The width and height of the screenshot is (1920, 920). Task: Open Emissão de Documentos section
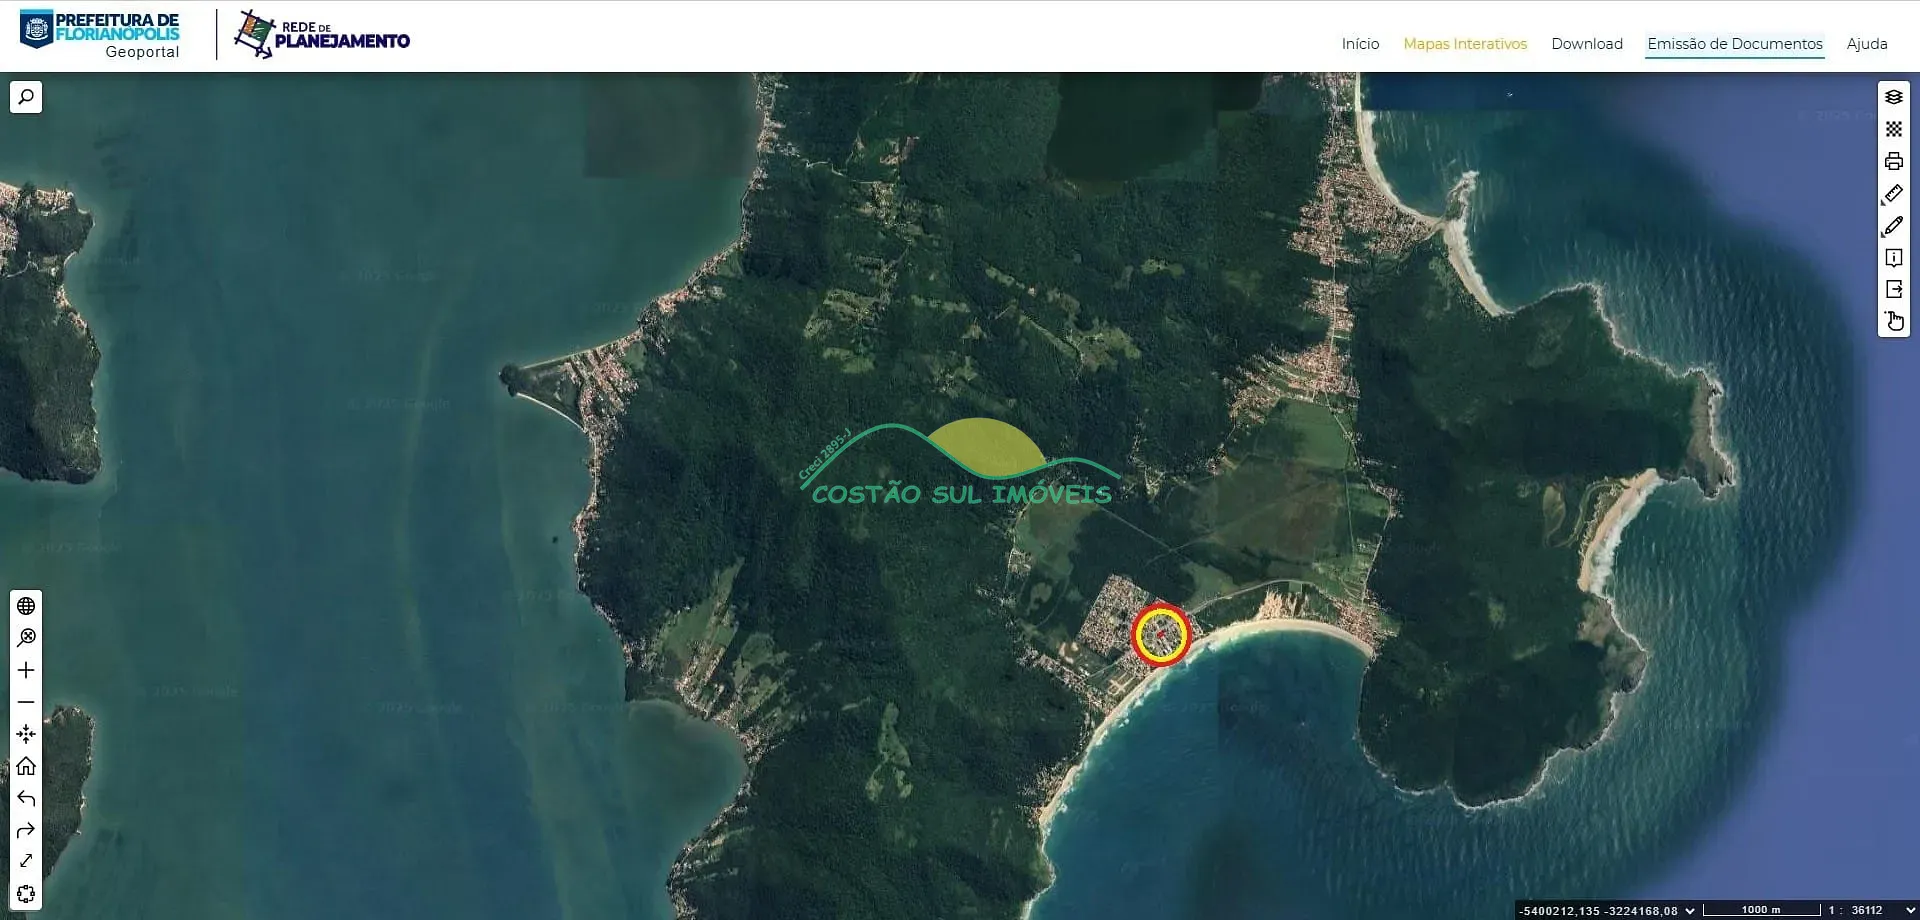(1735, 44)
